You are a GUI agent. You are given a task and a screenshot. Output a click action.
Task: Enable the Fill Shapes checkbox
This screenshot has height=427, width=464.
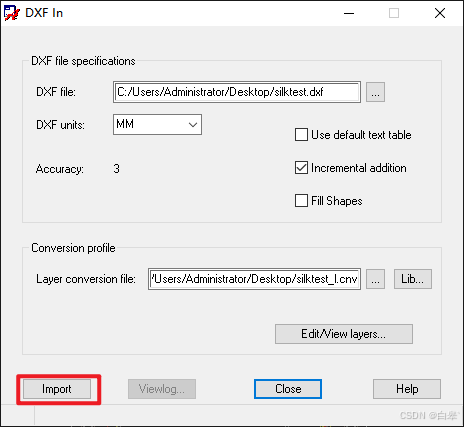(301, 201)
